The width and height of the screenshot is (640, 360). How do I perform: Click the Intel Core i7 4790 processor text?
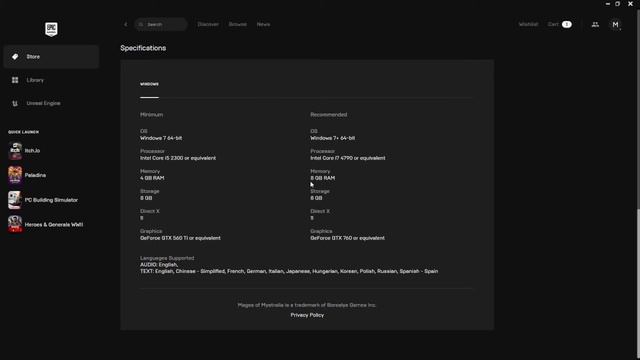pos(348,158)
